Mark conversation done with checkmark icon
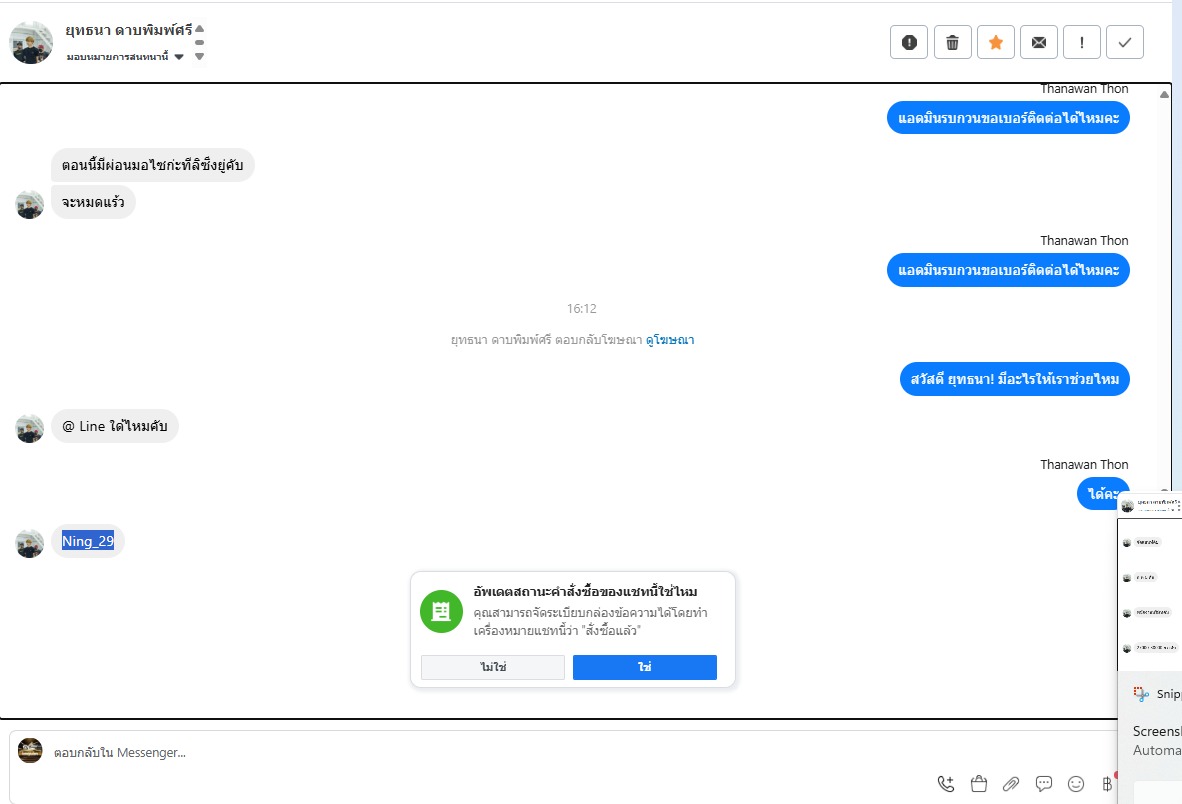 click(1125, 42)
